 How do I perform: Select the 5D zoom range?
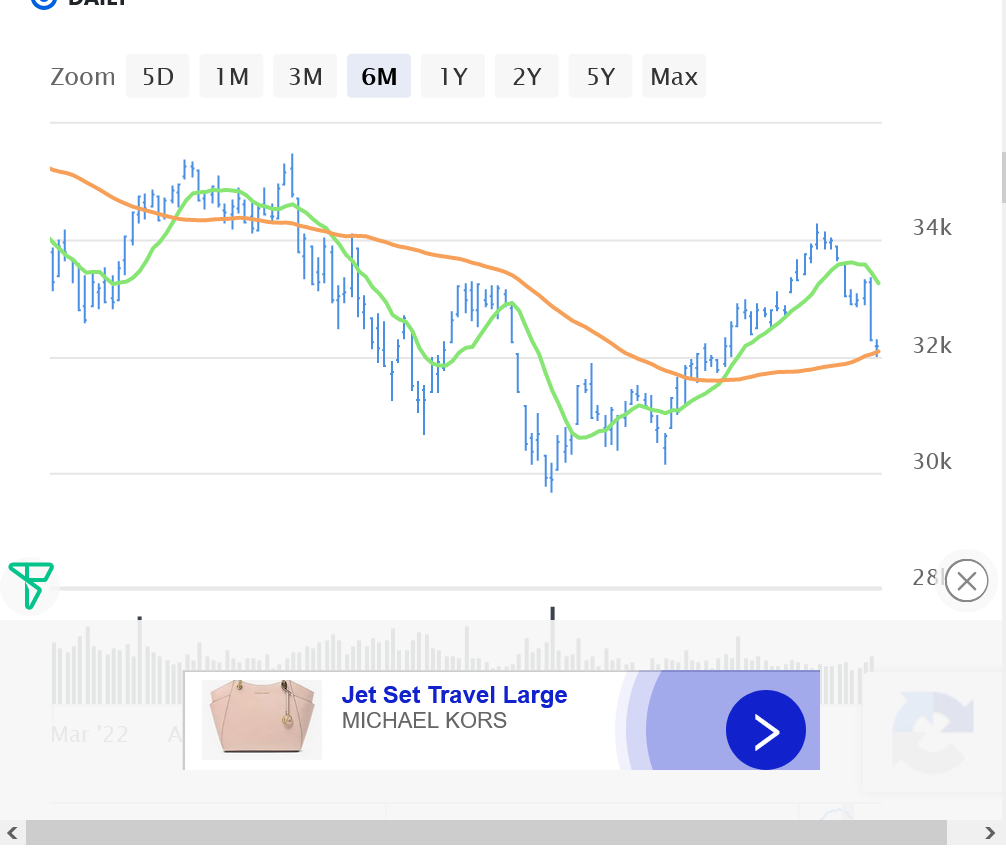158,76
